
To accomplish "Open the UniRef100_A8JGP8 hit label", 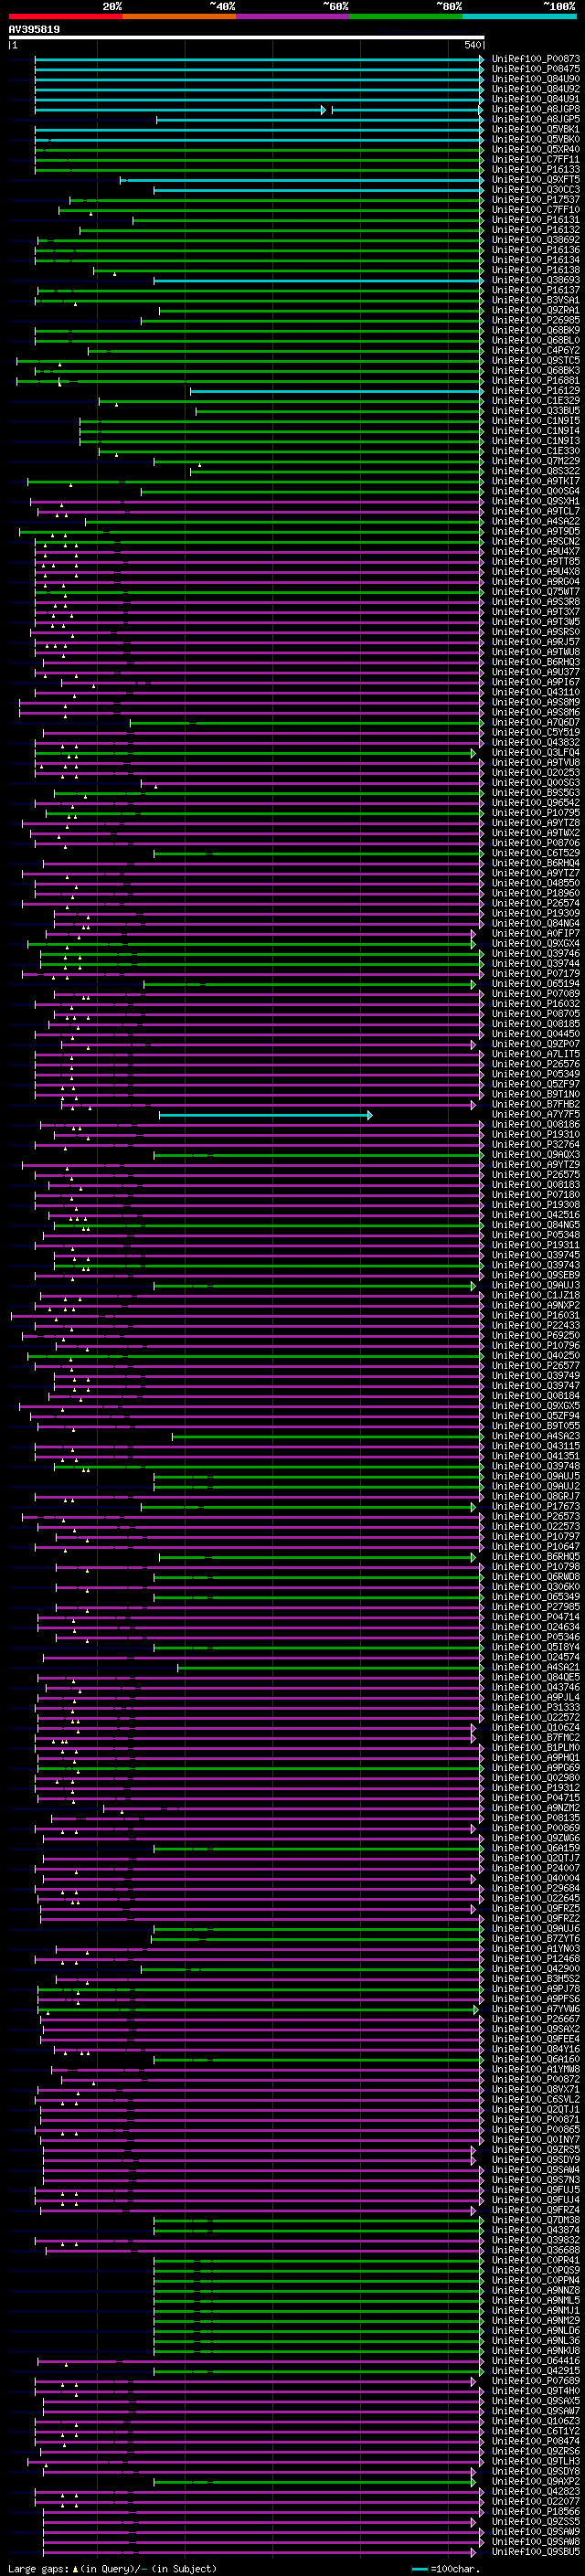I will [x=536, y=109].
